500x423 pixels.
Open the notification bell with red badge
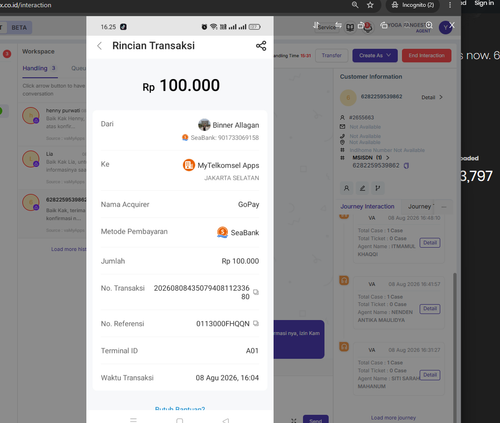pyautogui.click(x=368, y=27)
